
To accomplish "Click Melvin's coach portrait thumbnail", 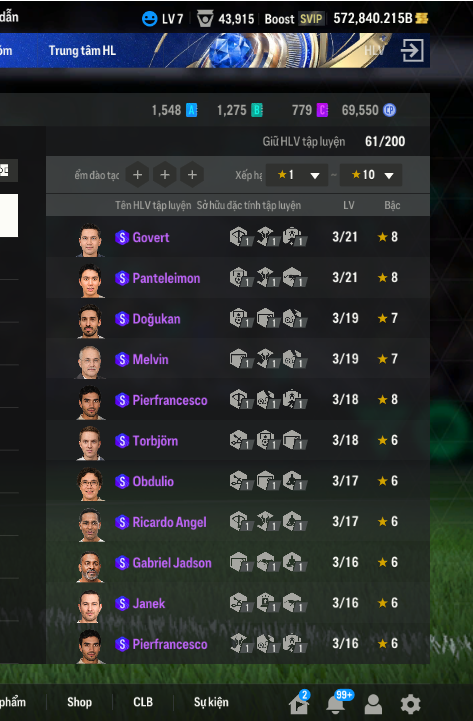I will point(90,362).
